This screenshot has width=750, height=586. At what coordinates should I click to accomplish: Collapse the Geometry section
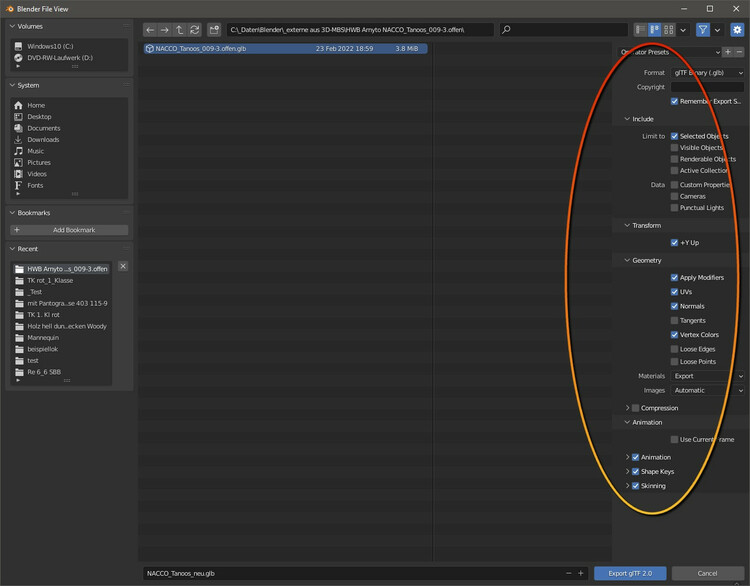pos(627,260)
